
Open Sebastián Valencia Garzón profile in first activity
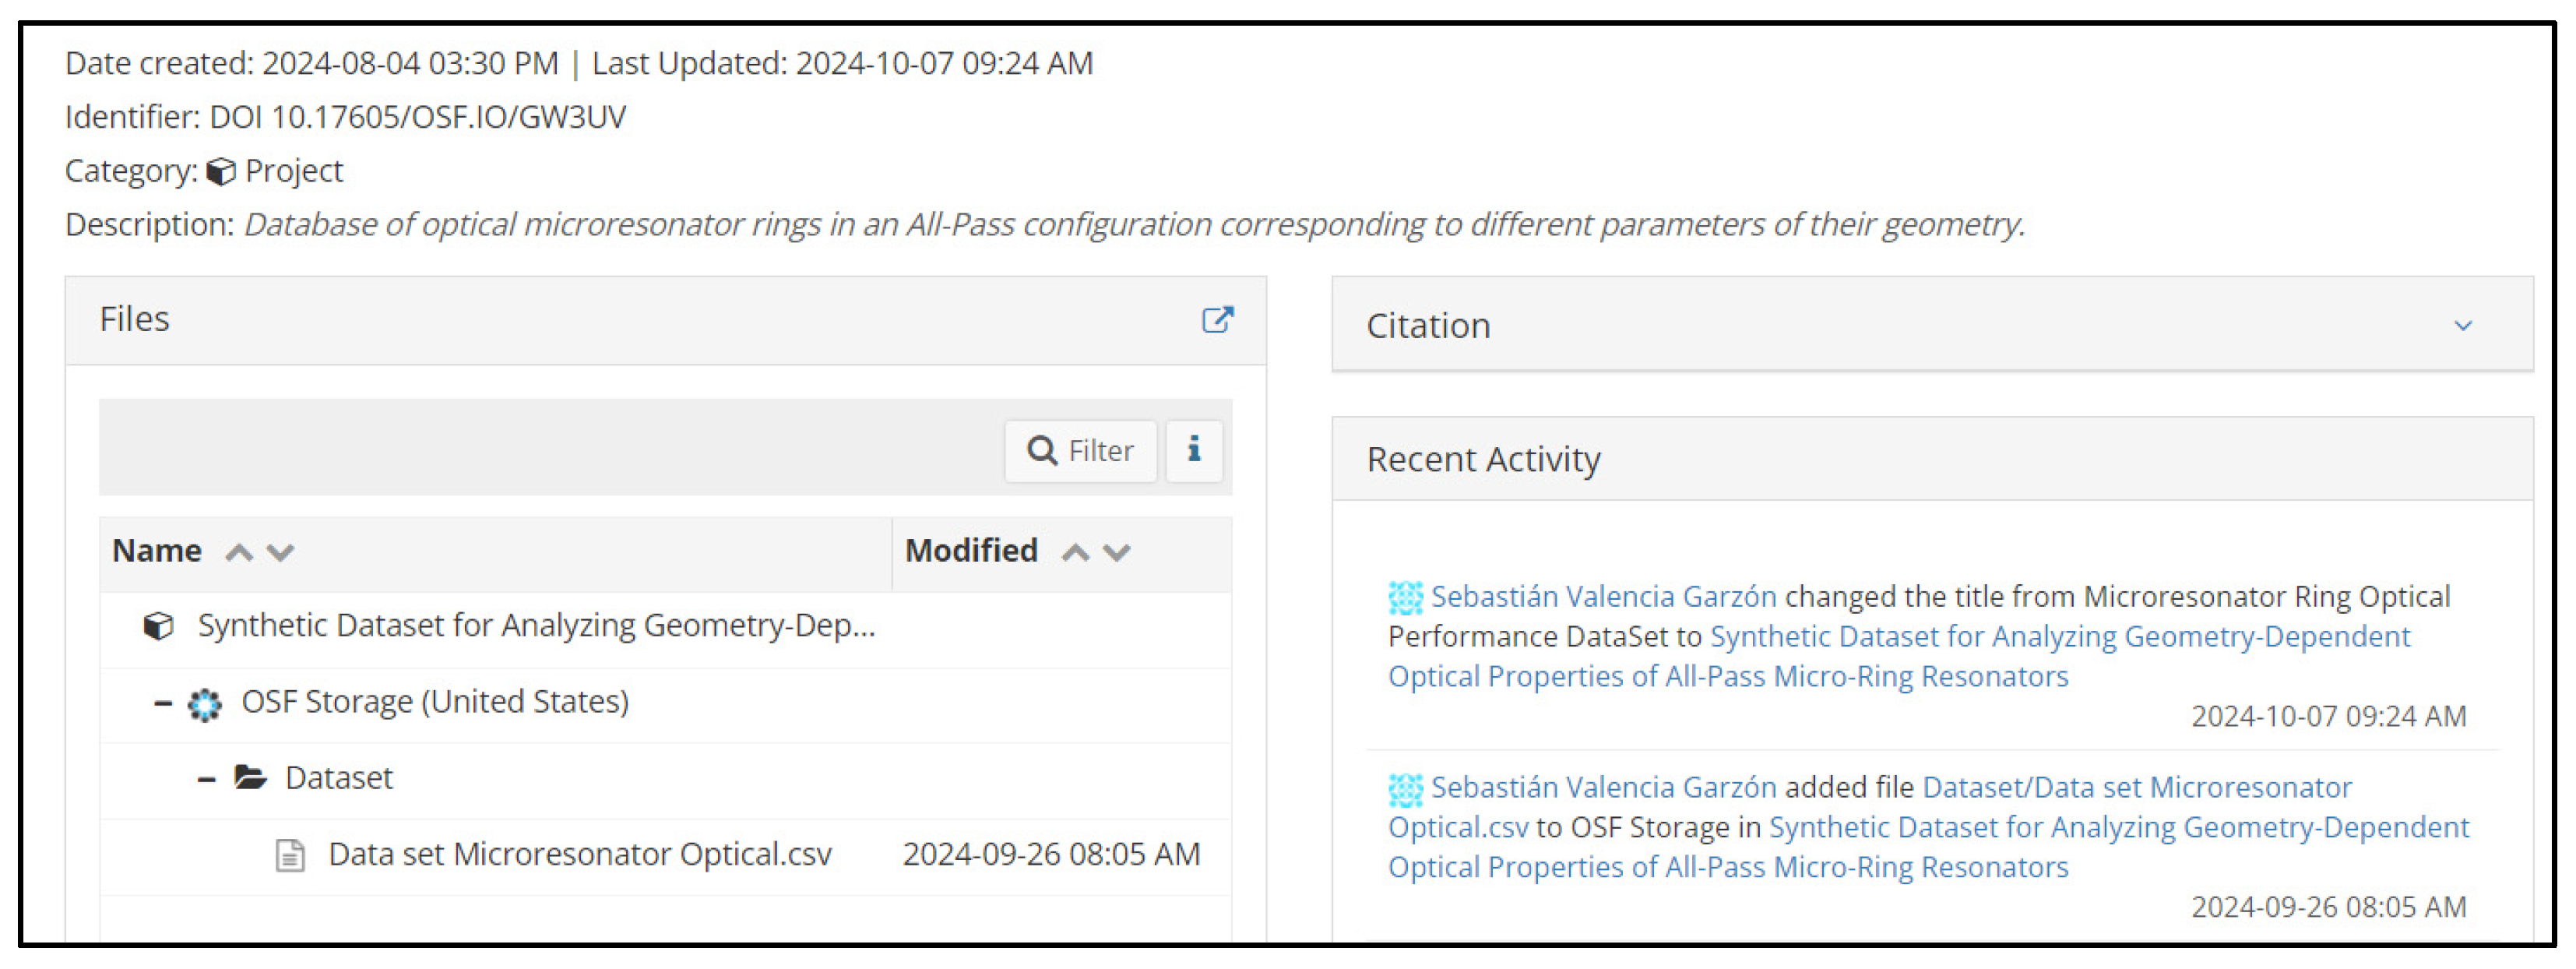point(1603,597)
